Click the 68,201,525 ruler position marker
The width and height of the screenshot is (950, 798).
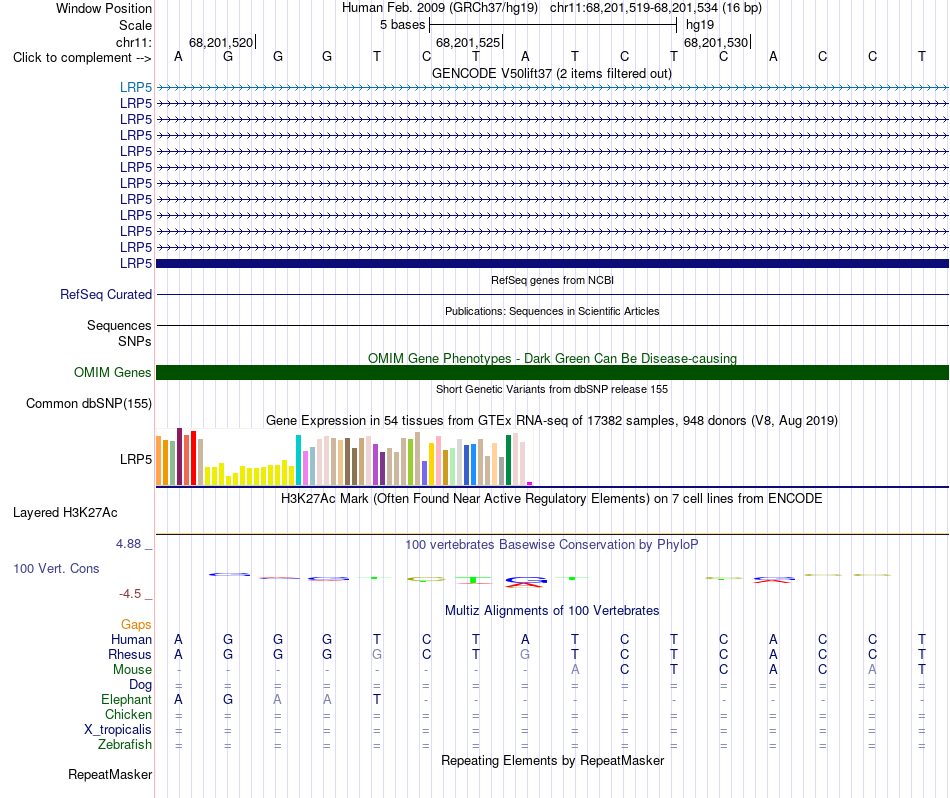pos(468,42)
